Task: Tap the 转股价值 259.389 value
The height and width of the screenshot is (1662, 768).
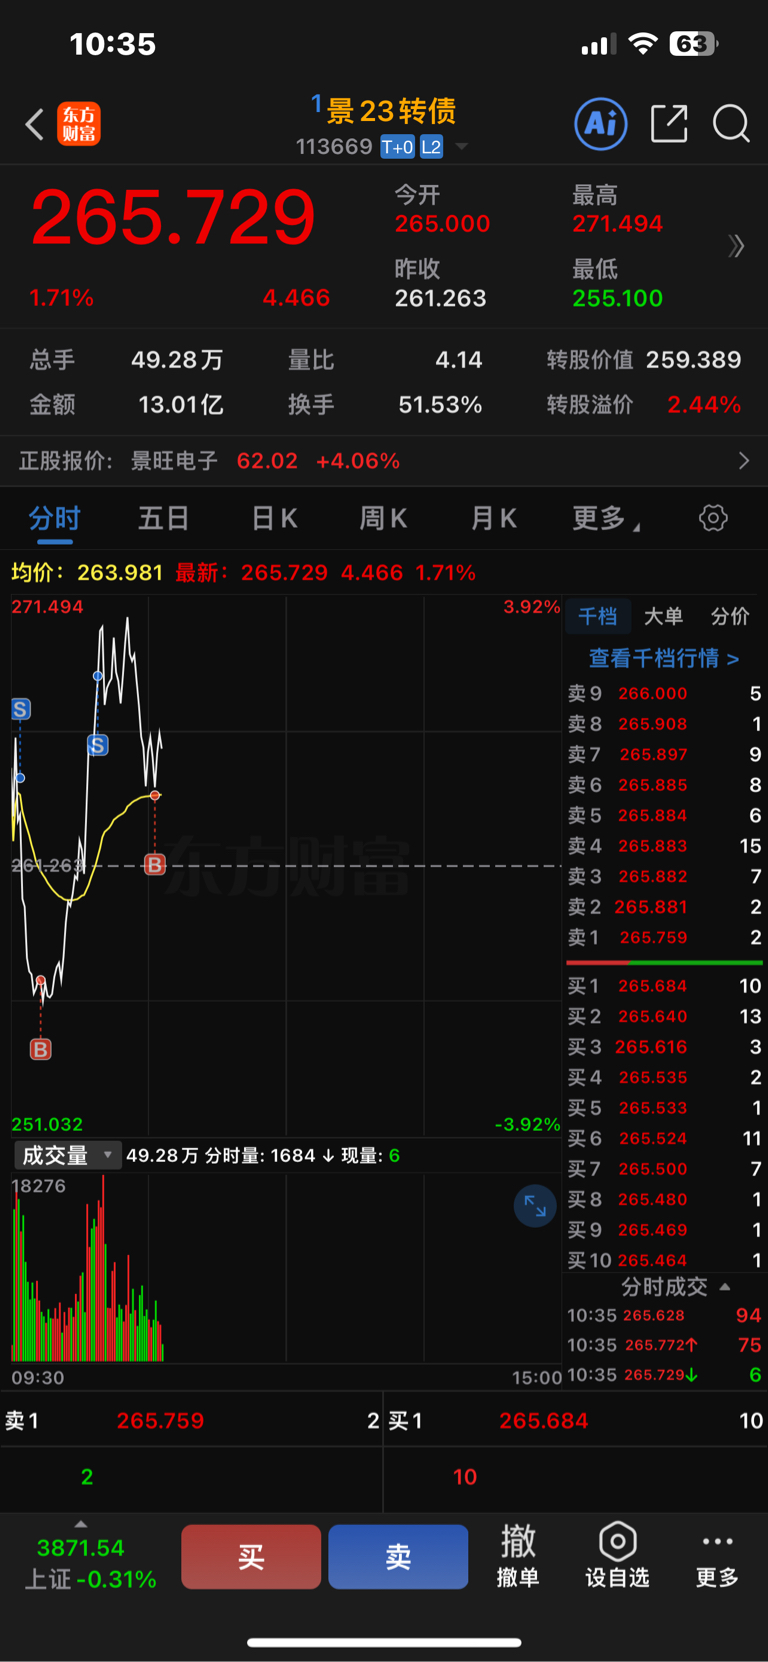Action: [x=693, y=360]
